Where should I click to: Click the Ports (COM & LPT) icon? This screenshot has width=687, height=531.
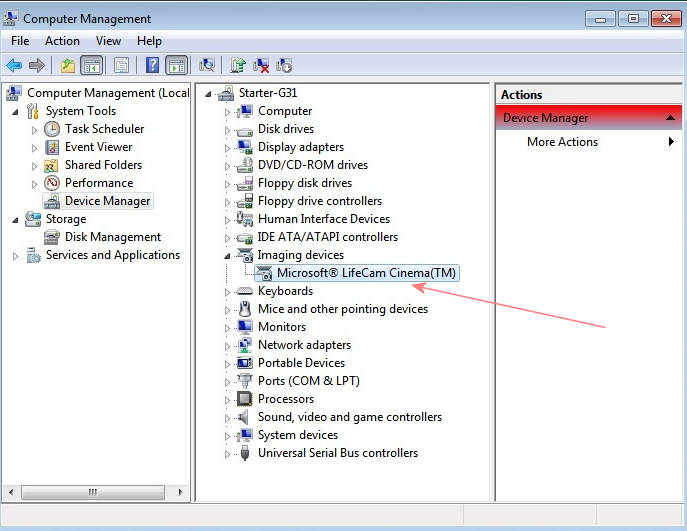coord(244,380)
